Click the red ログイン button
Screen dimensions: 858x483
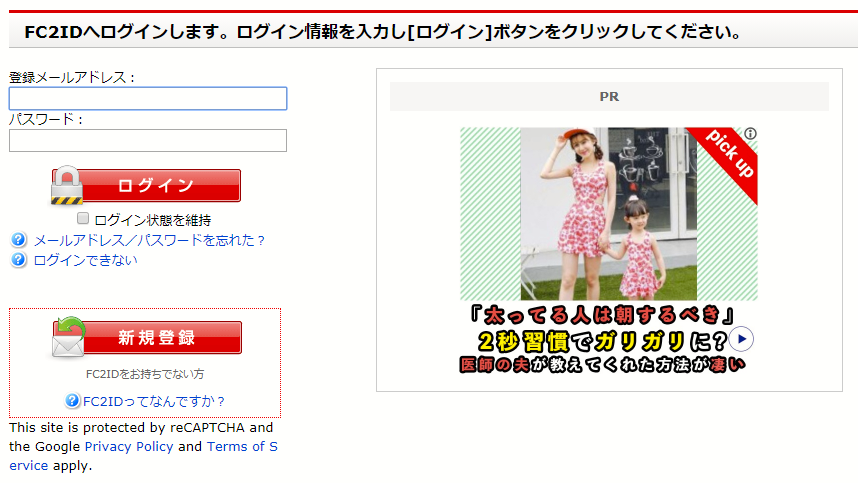click(x=146, y=185)
